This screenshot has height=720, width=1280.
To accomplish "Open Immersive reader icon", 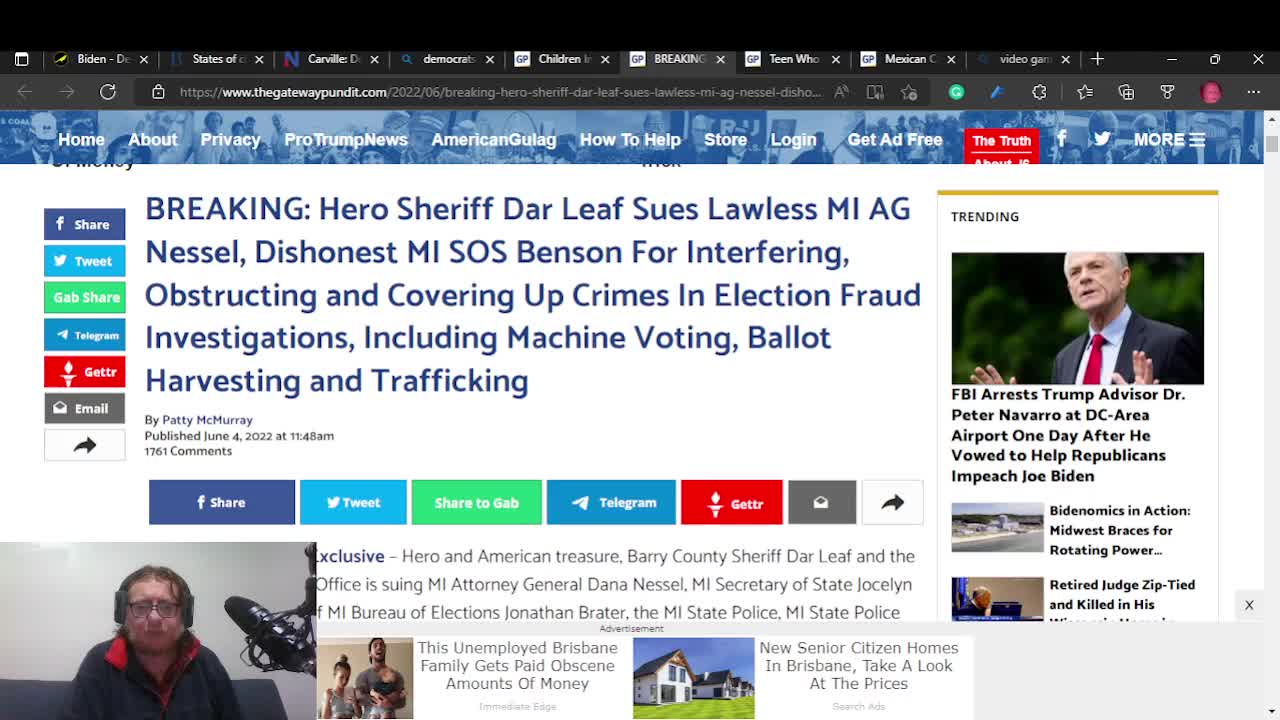I will coord(875,92).
